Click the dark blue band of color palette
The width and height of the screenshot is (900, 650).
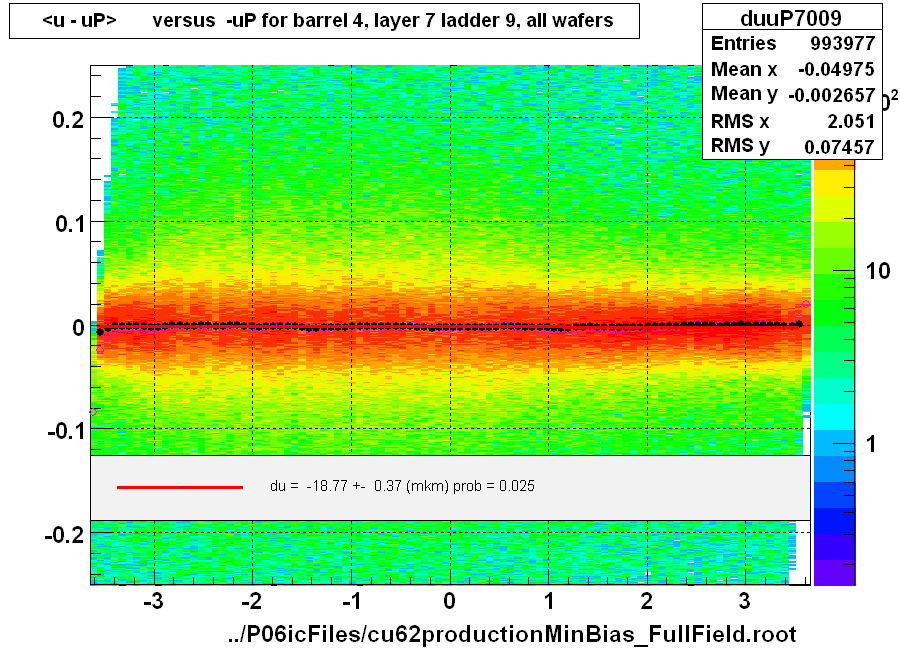834,521
